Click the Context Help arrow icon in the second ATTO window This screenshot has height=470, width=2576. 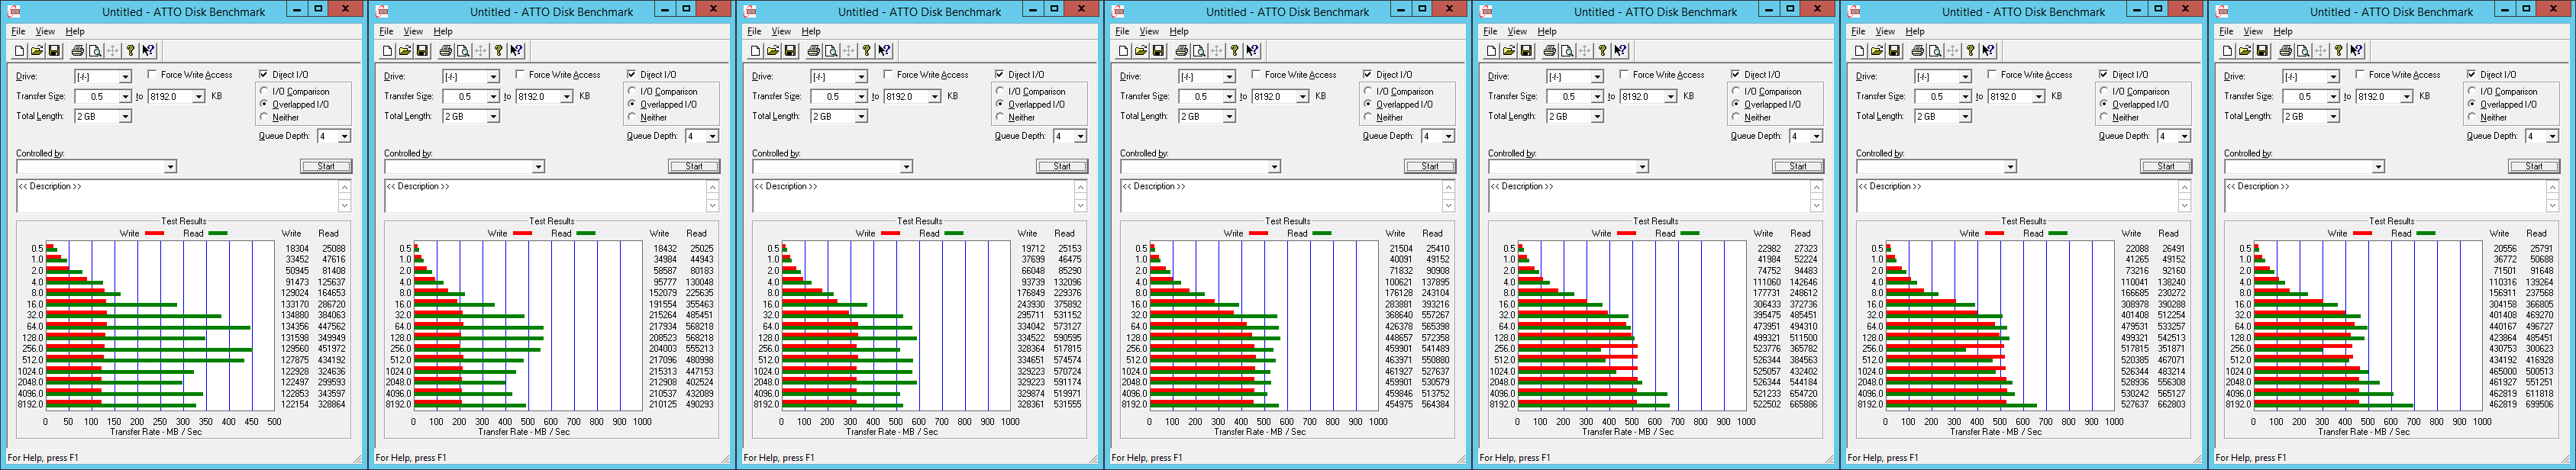pos(516,51)
